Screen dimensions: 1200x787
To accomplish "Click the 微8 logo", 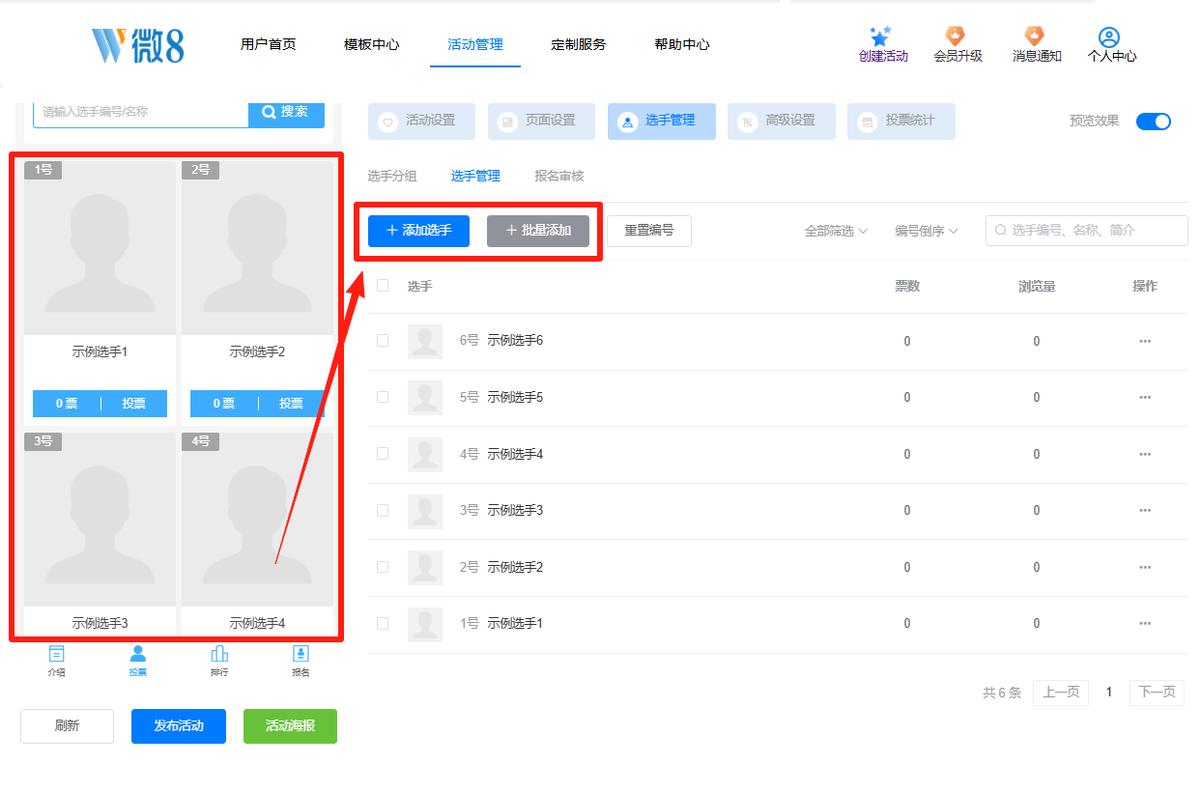I will tap(138, 44).
